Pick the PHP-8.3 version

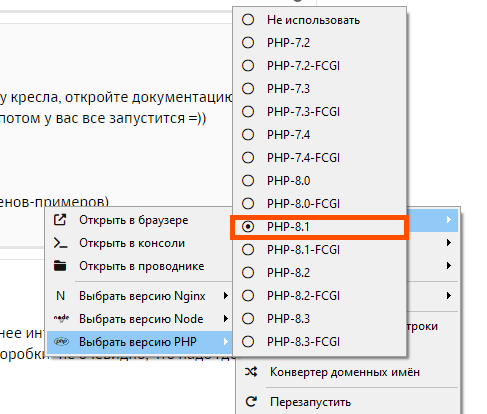point(319,319)
